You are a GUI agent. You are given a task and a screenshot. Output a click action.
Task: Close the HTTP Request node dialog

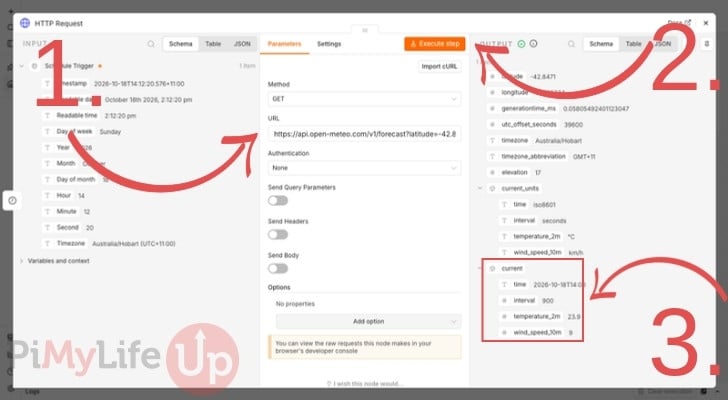click(706, 23)
